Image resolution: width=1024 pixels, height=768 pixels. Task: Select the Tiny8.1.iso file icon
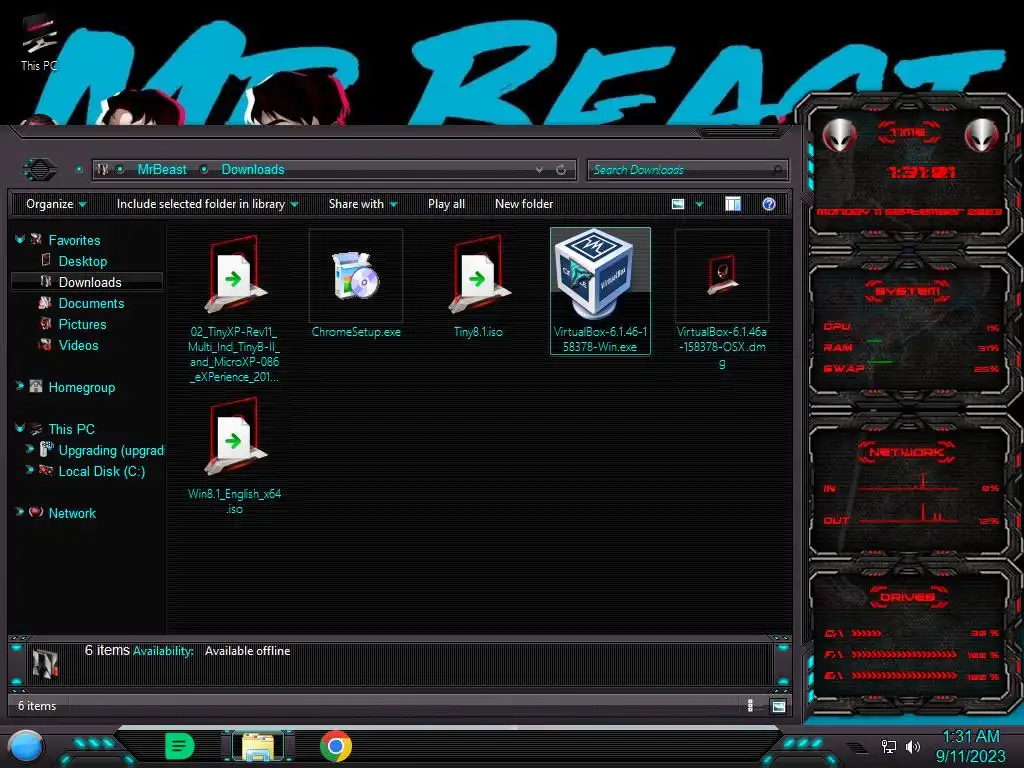click(479, 274)
